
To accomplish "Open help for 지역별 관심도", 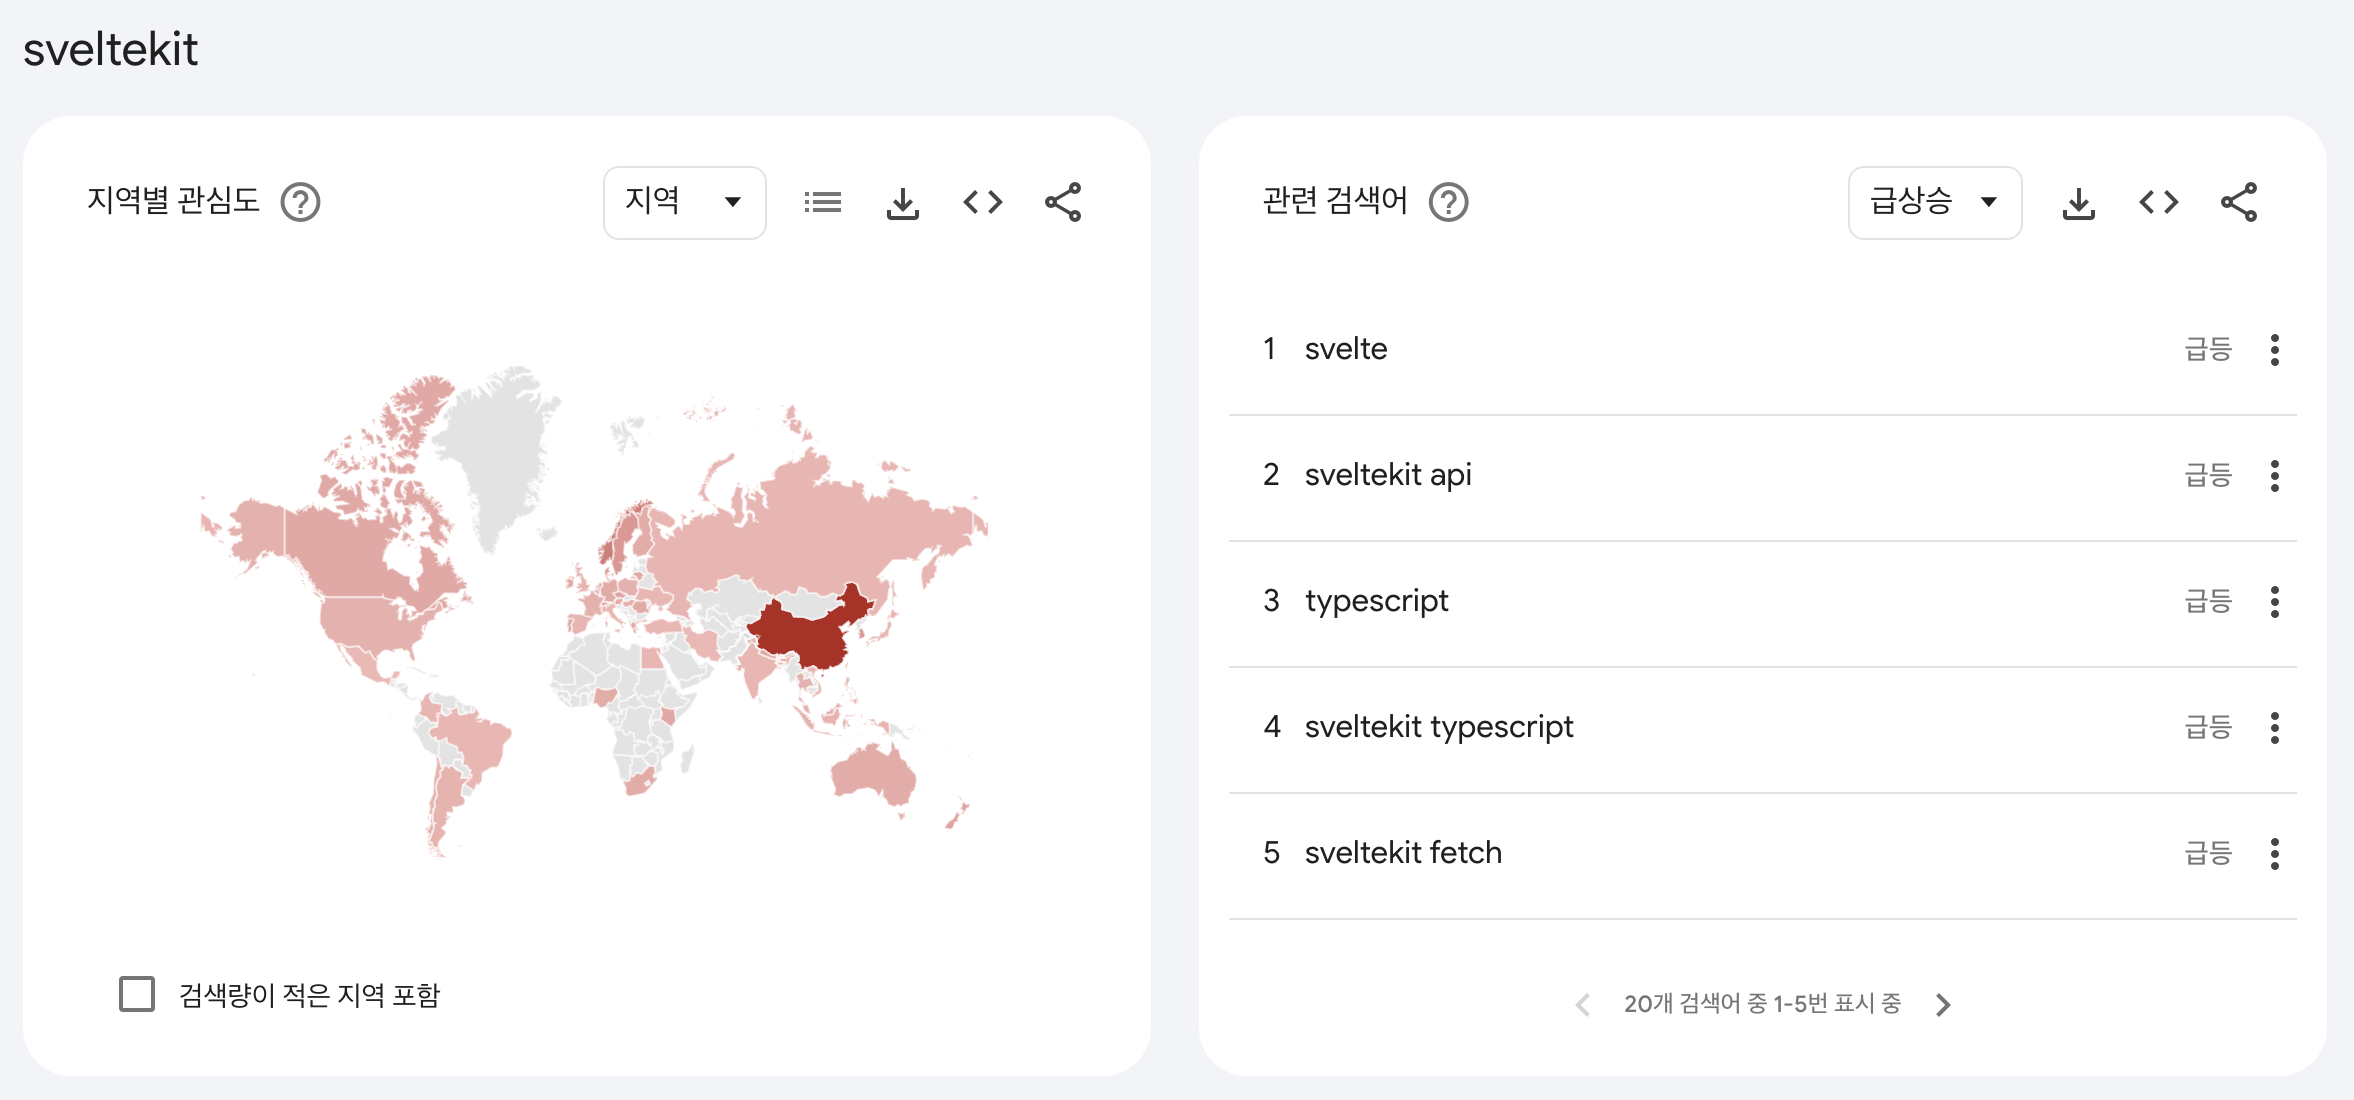I will click(300, 203).
